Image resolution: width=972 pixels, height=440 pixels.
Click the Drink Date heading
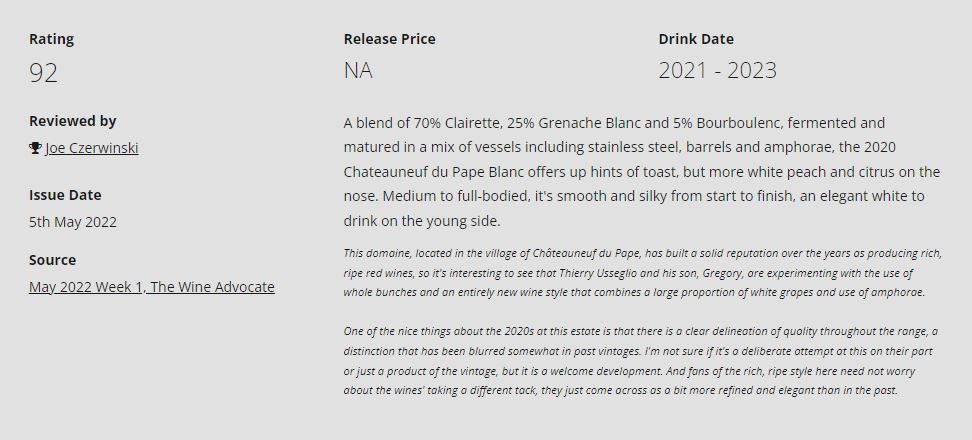coord(695,39)
